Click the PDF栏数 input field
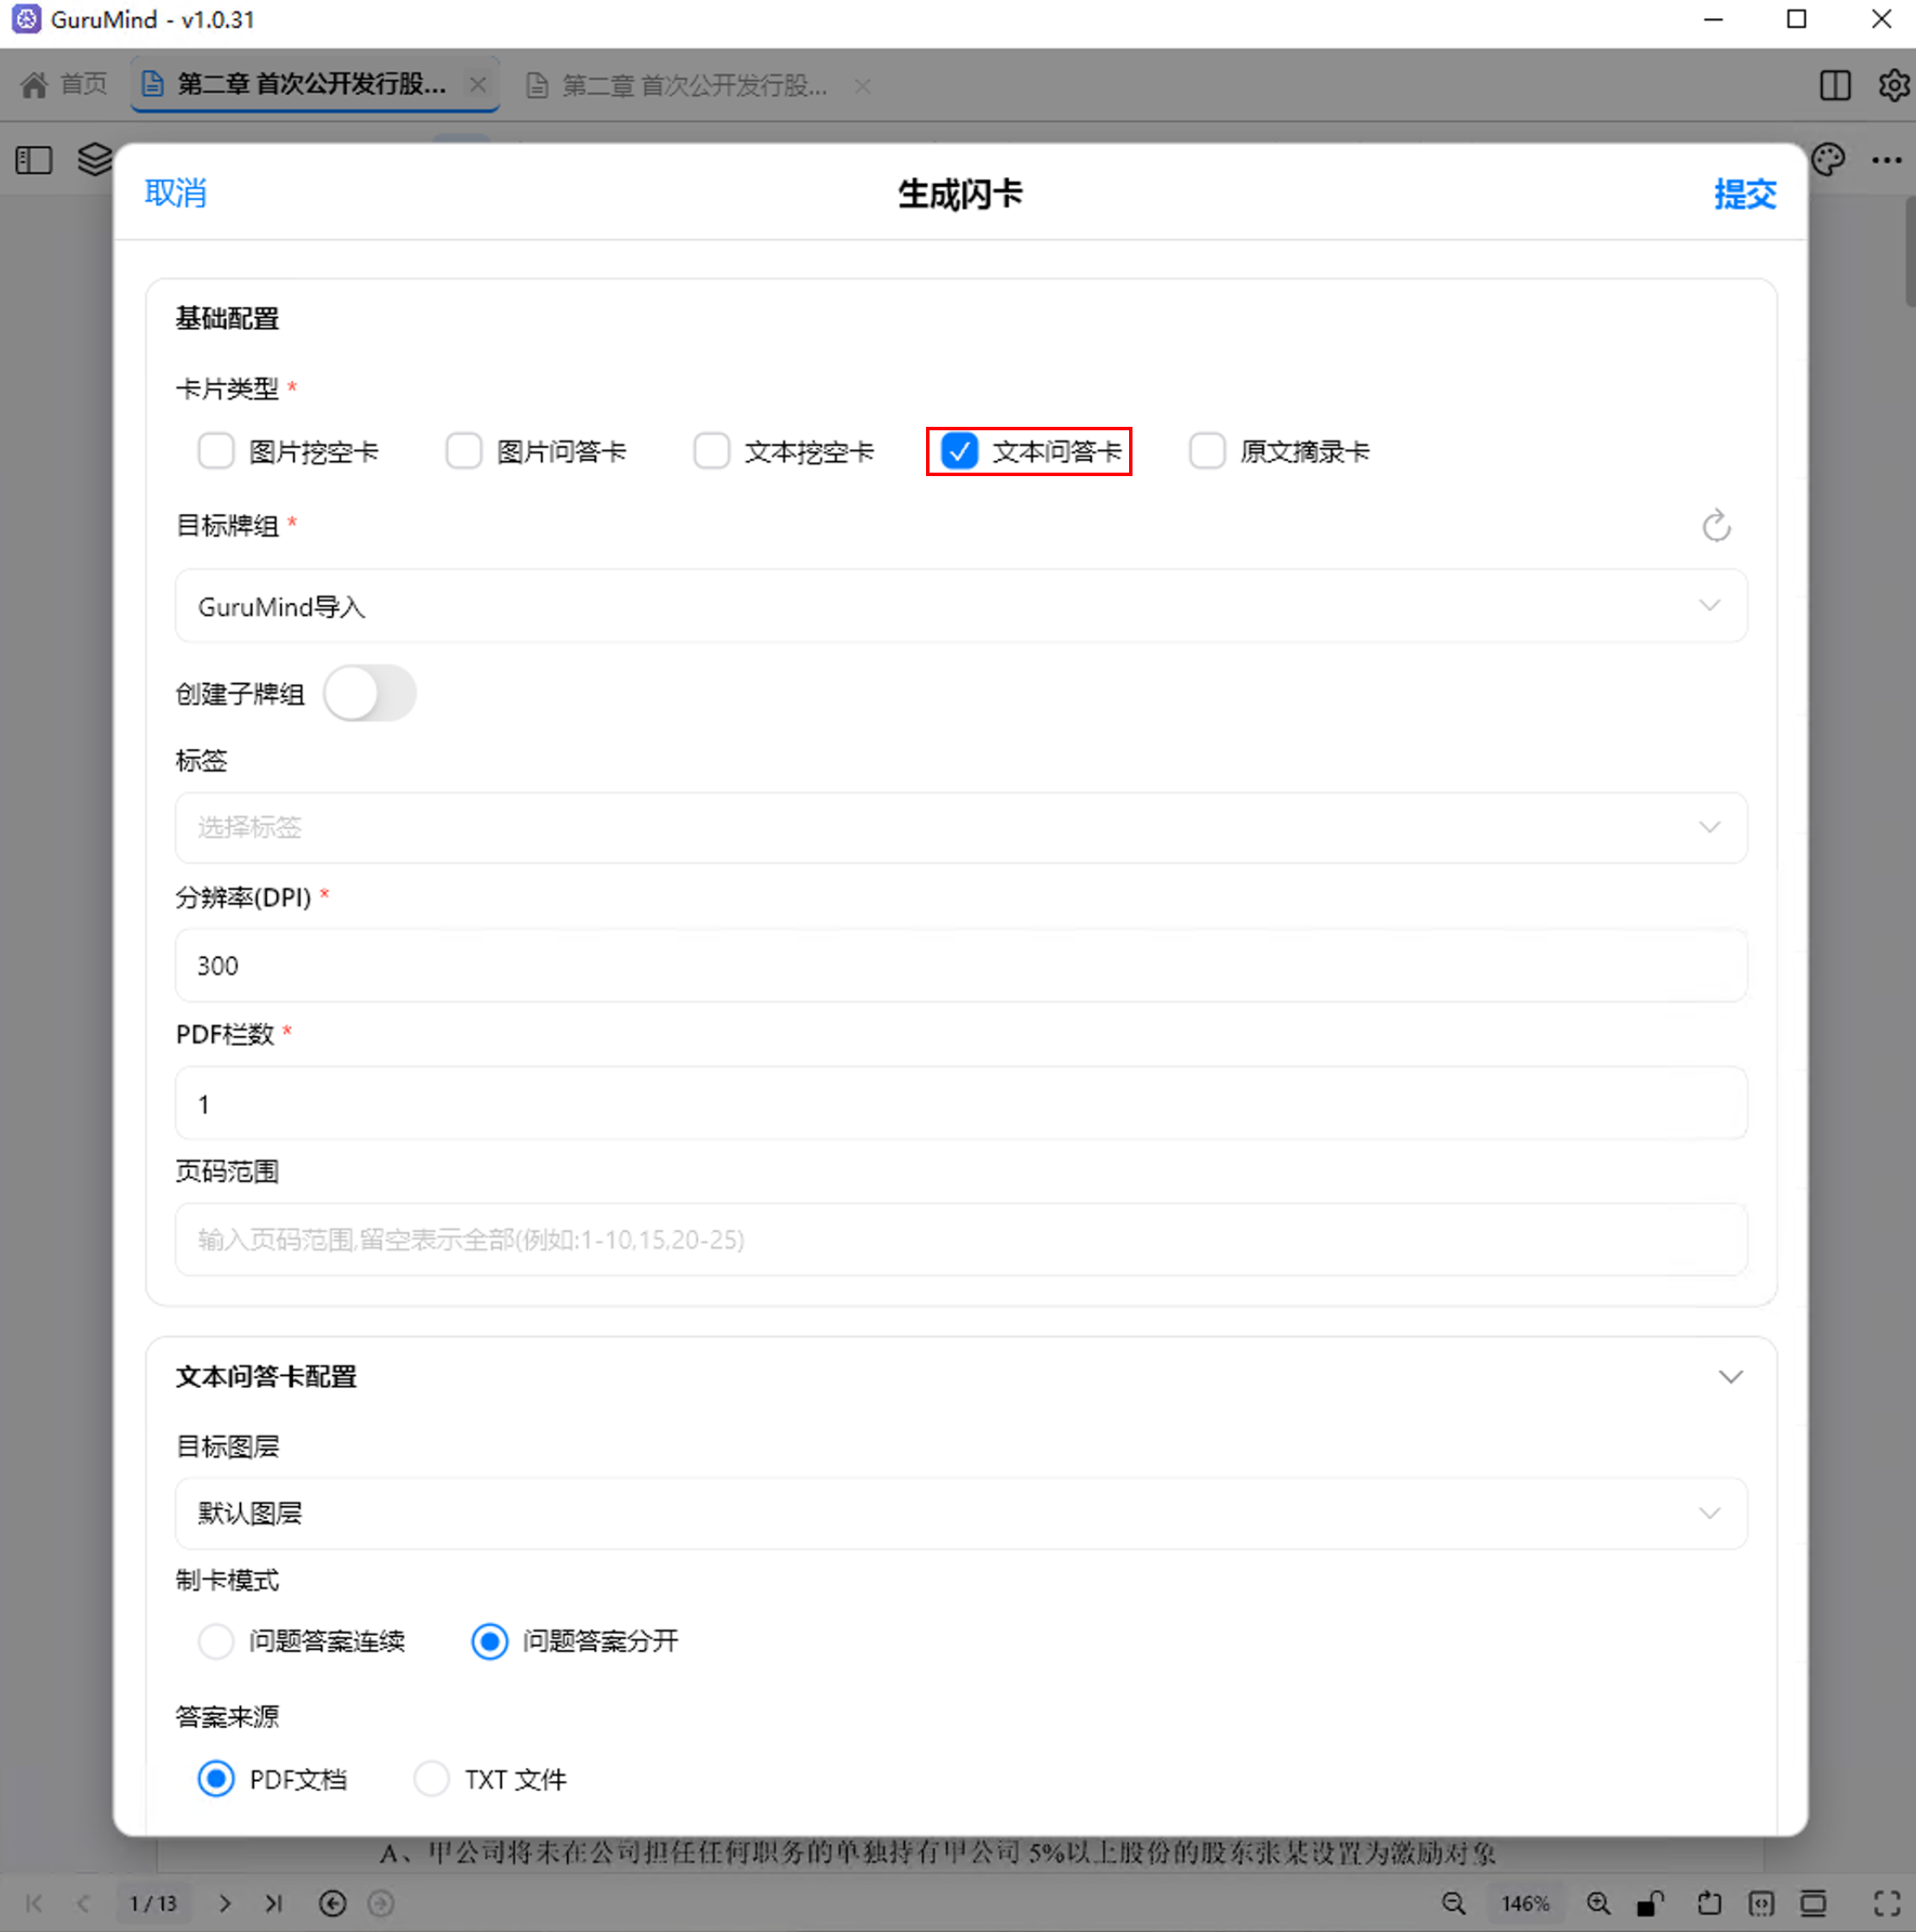Screen dimensions: 1916x1932 [x=961, y=1103]
